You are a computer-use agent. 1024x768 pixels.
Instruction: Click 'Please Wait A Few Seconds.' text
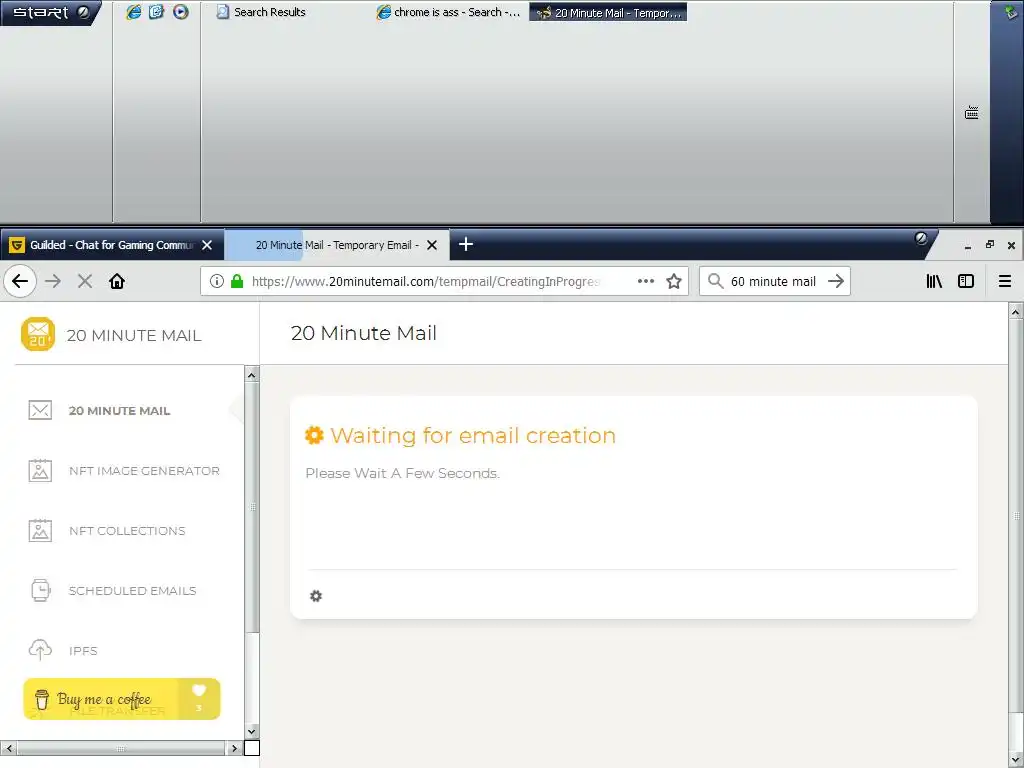pyautogui.click(x=403, y=473)
